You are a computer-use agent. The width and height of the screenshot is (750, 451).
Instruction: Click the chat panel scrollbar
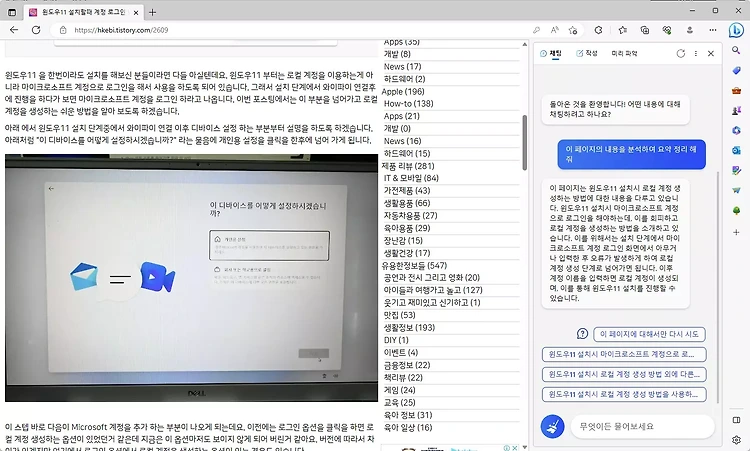pyautogui.click(x=718, y=287)
